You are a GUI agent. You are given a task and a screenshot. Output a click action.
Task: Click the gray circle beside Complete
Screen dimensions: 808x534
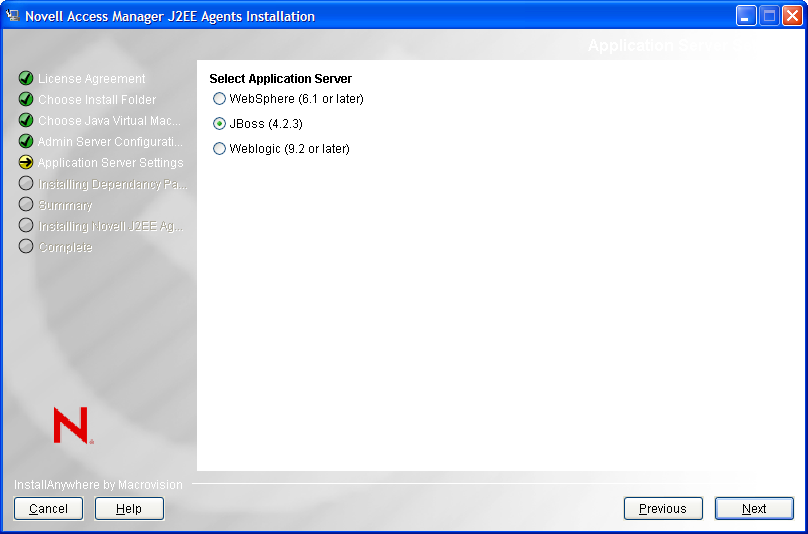(26, 246)
